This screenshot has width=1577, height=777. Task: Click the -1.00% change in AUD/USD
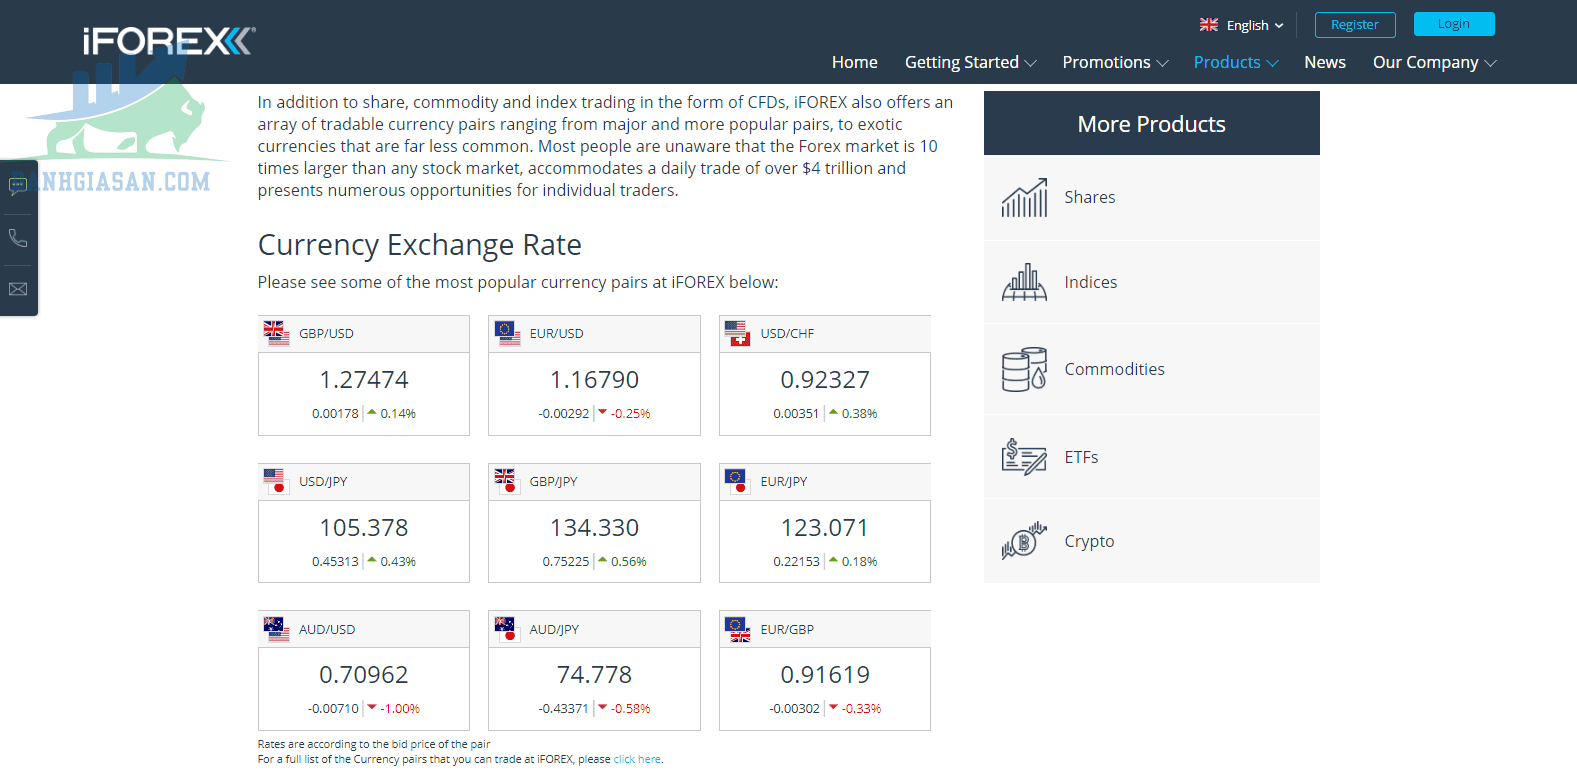[400, 708]
